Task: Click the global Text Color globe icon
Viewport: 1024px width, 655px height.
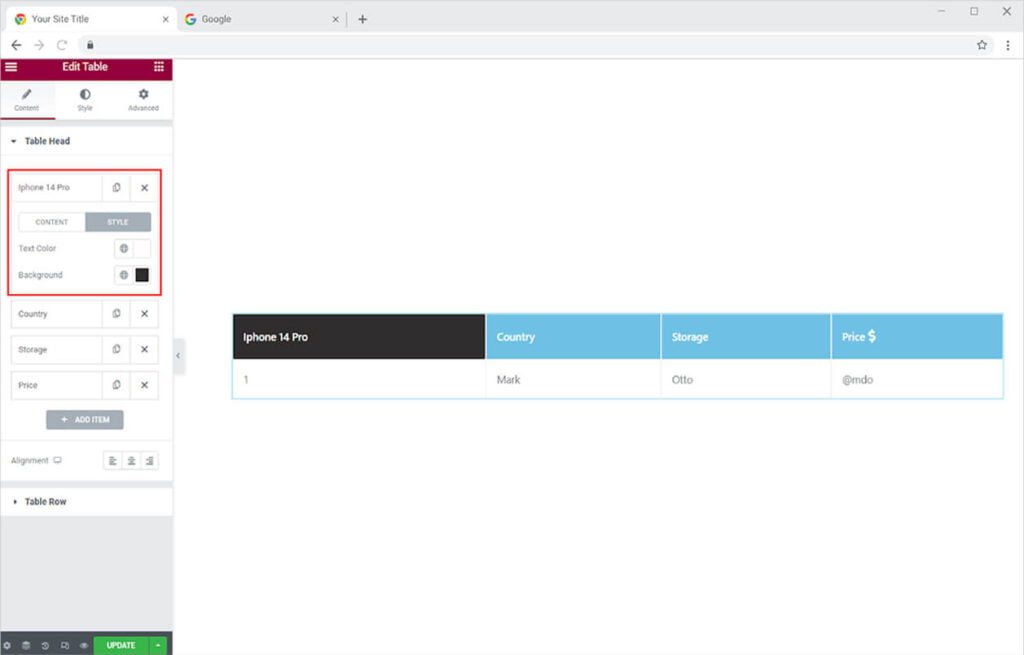Action: (124, 248)
